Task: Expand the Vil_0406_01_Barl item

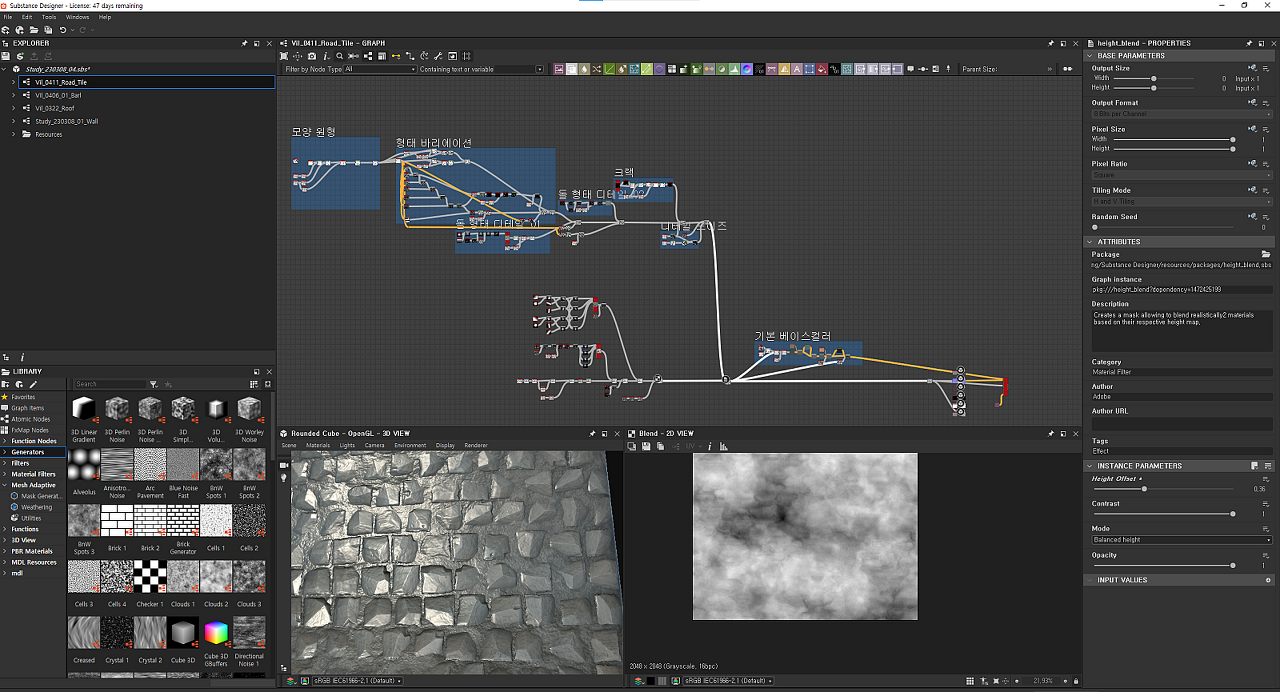Action: point(13,95)
